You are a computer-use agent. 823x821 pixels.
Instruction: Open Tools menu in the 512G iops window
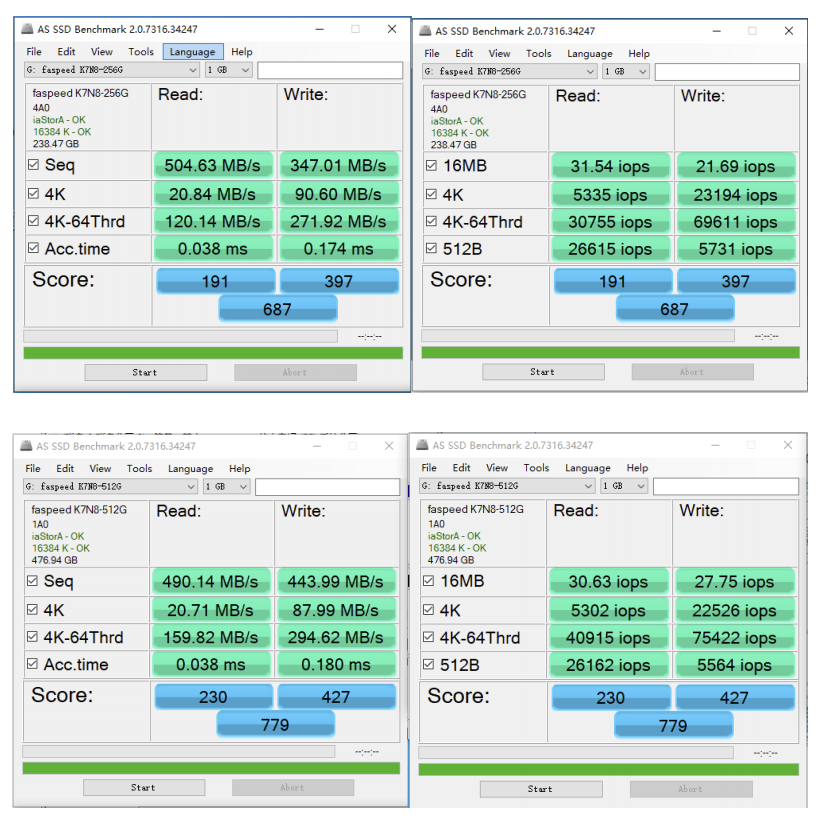click(536, 468)
